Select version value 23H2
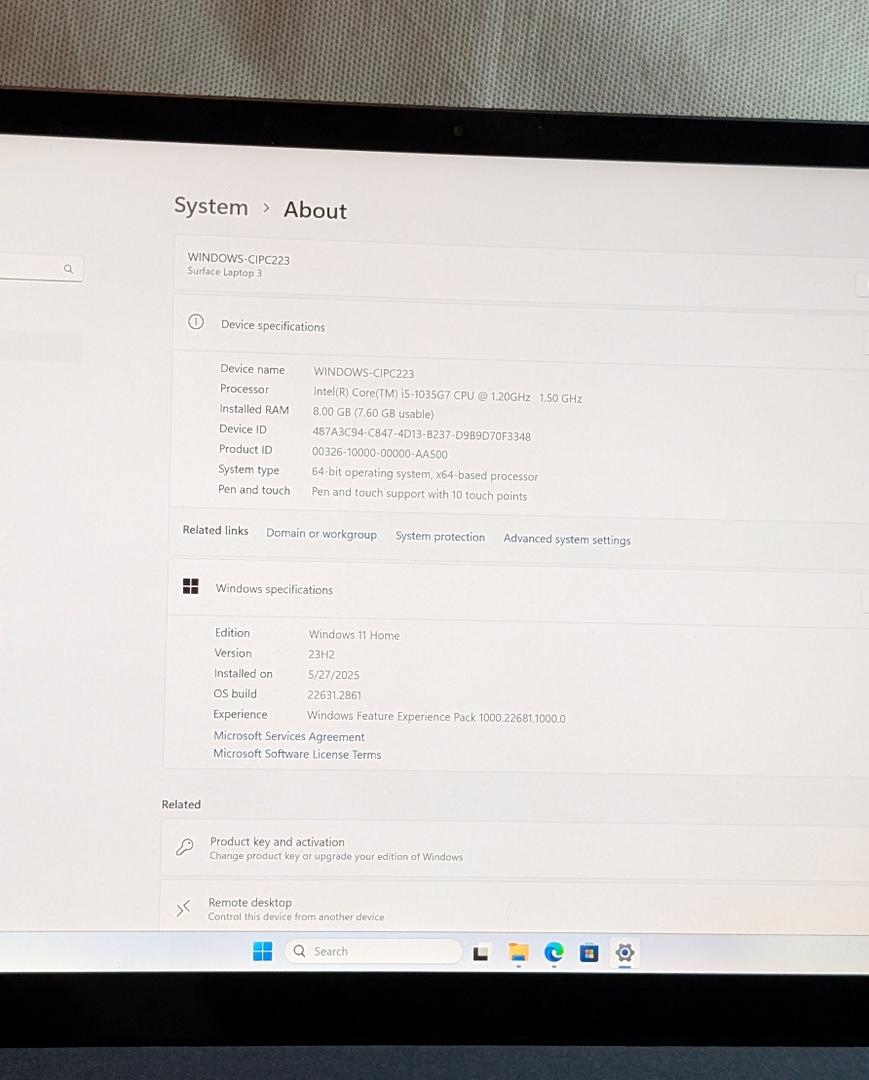869x1080 pixels. pos(321,654)
